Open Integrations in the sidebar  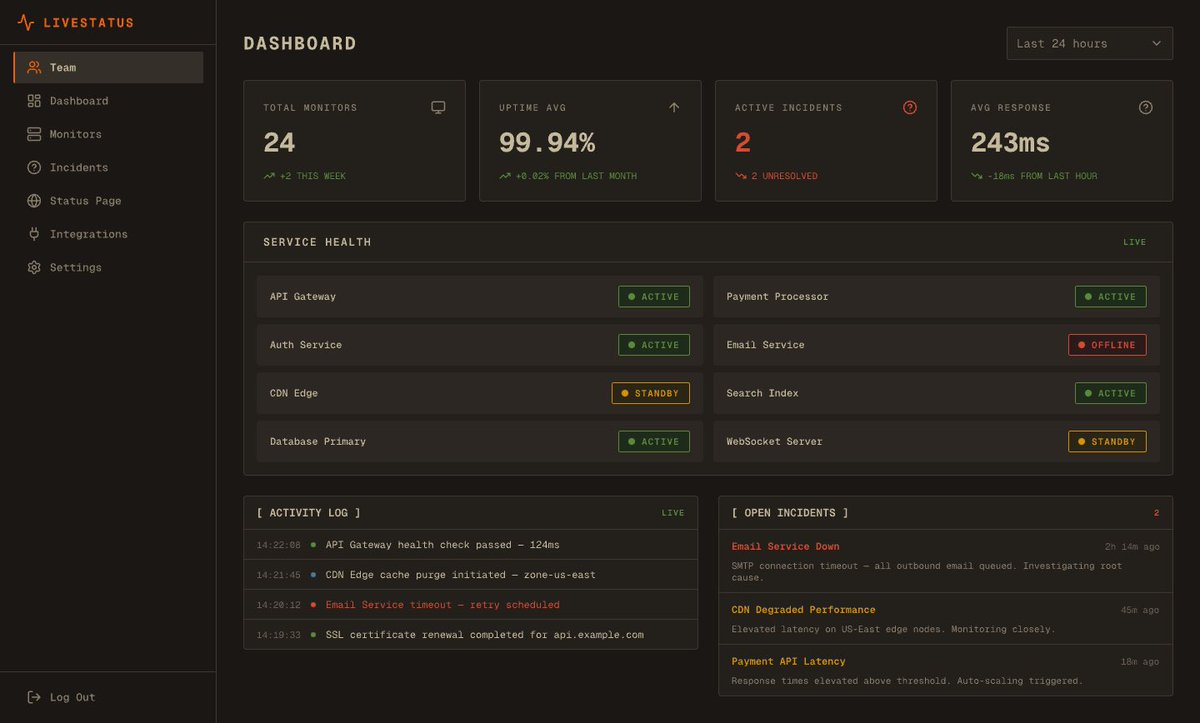108,234
